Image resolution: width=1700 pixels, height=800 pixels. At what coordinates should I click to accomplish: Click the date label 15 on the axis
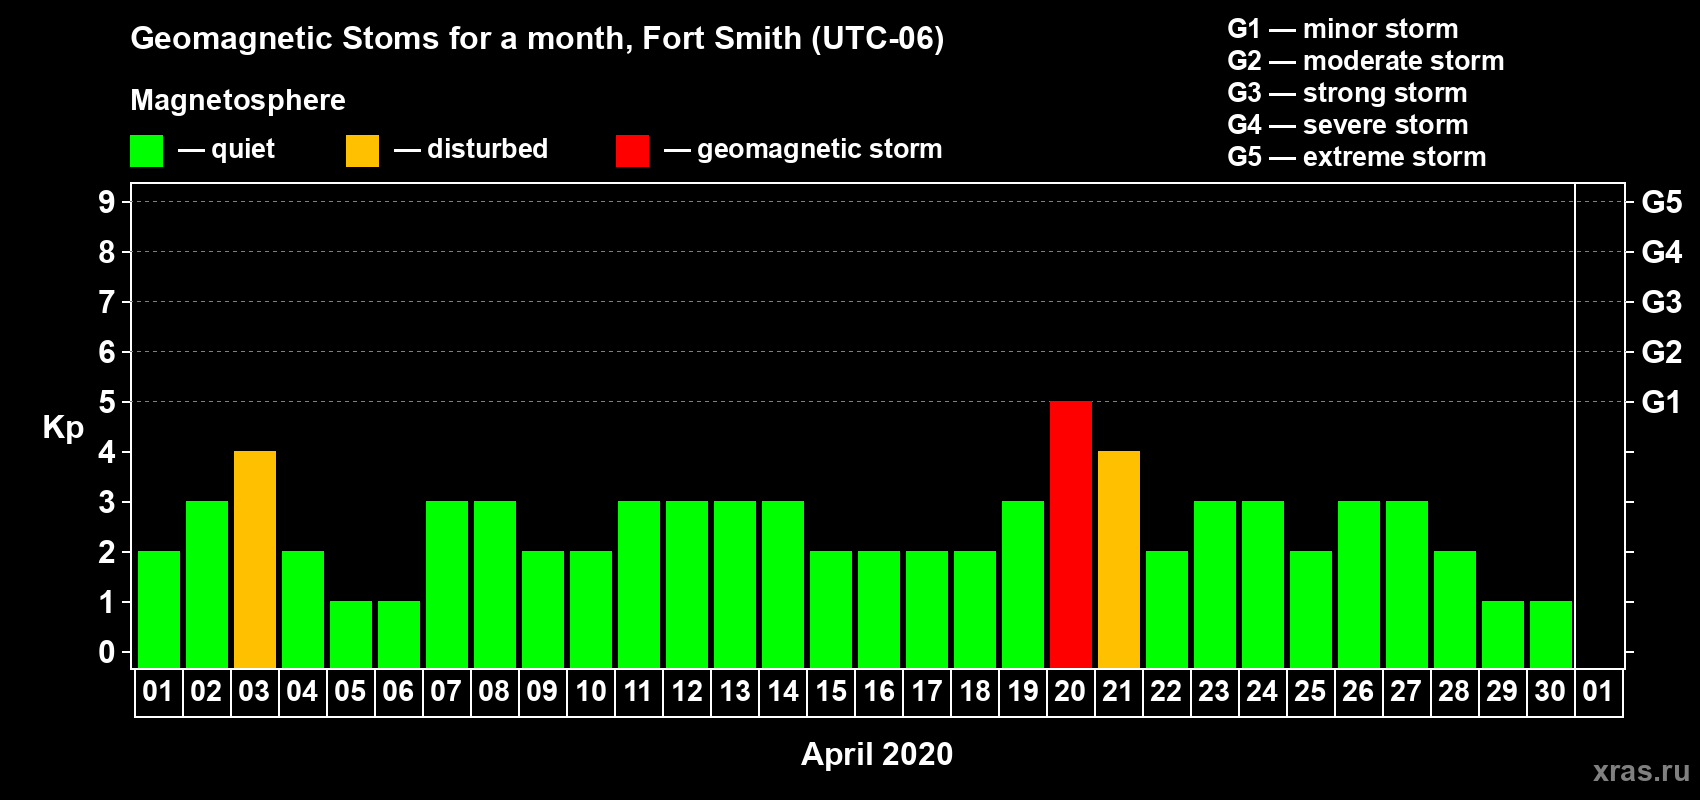coord(831,692)
